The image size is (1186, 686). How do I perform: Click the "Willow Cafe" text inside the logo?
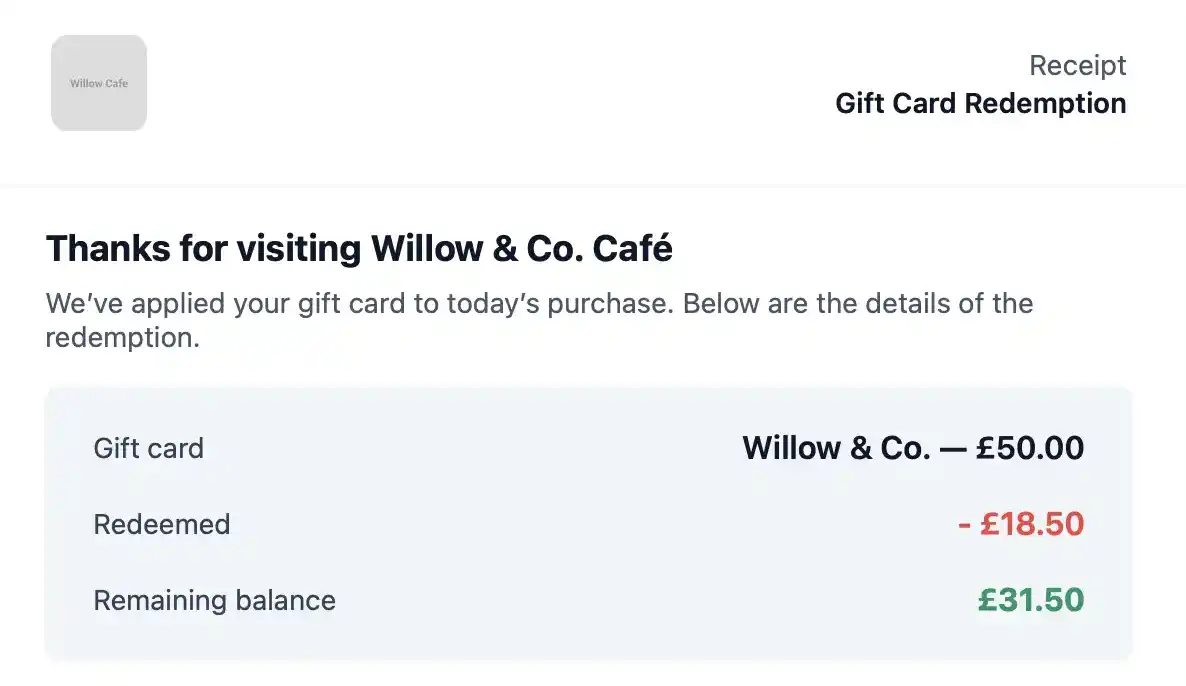pyautogui.click(x=99, y=84)
